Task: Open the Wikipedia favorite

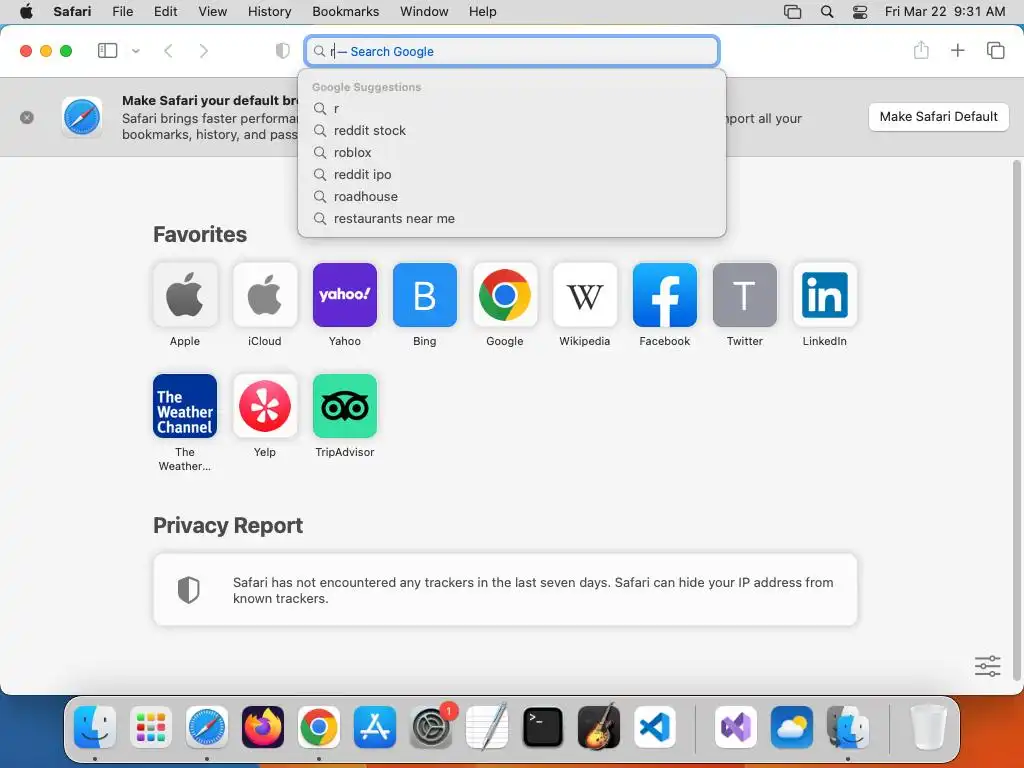Action: [x=584, y=295]
